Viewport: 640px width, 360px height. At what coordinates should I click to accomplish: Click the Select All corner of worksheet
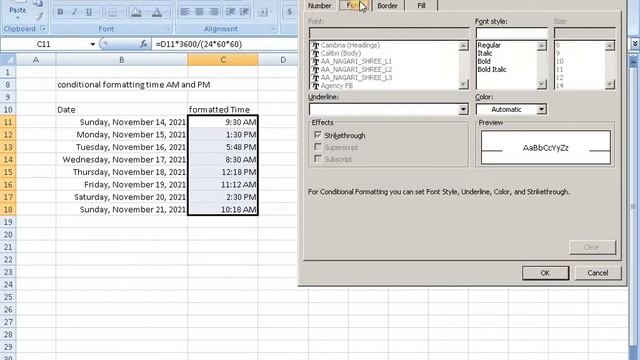coord(8,60)
